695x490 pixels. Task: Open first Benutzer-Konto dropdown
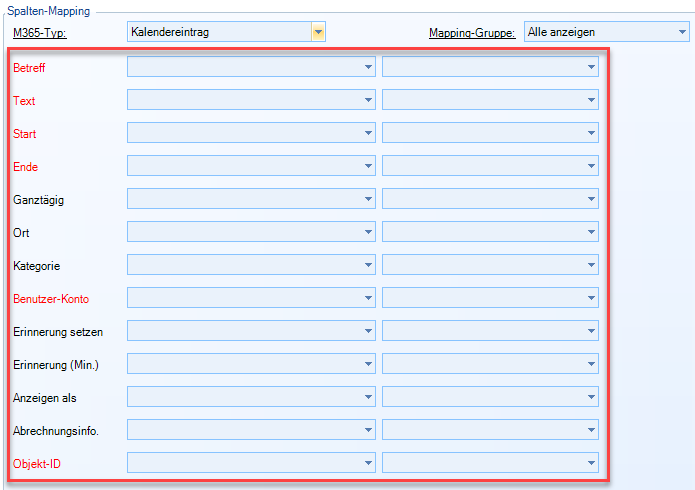pyautogui.click(x=251, y=298)
